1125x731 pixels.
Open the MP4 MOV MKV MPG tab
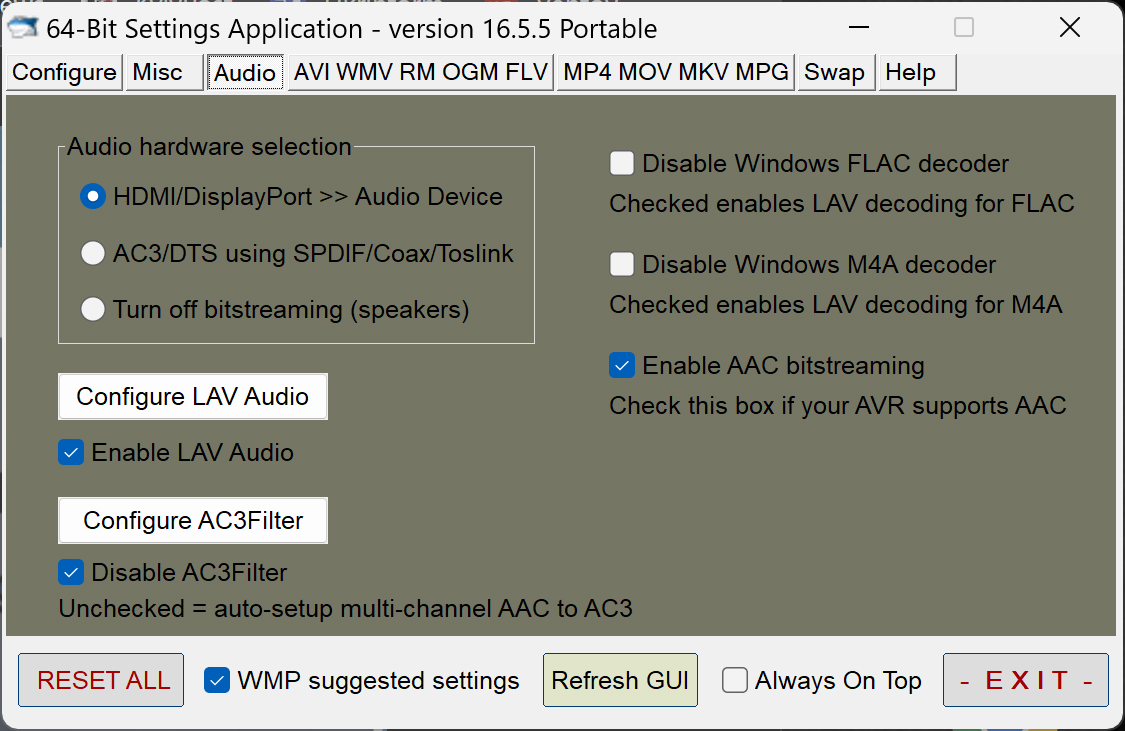click(x=676, y=73)
